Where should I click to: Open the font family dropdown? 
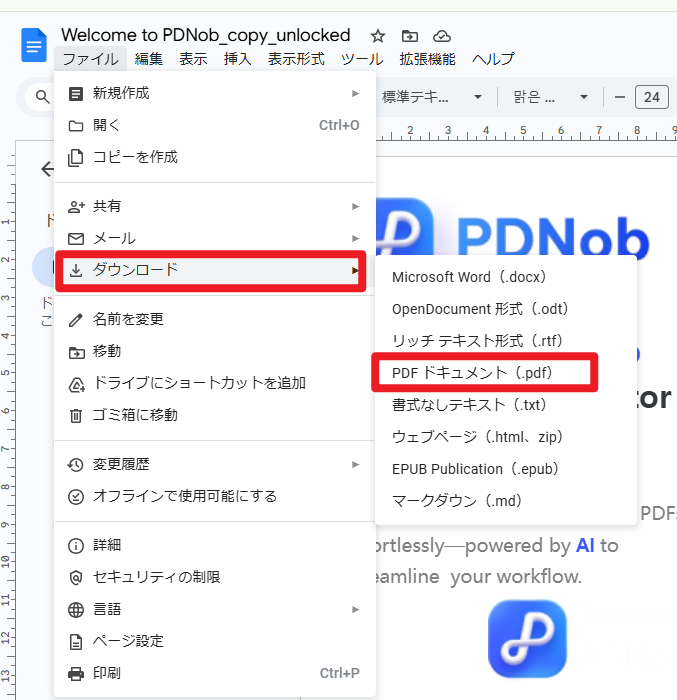550,97
